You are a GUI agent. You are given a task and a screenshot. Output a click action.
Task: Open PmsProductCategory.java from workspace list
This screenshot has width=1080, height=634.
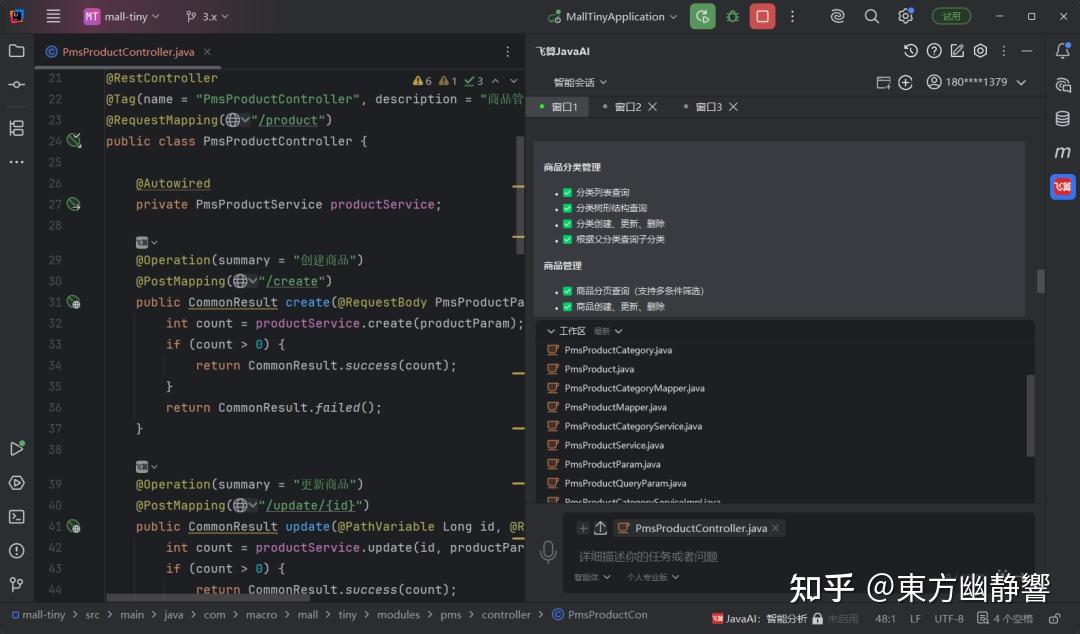pos(618,350)
